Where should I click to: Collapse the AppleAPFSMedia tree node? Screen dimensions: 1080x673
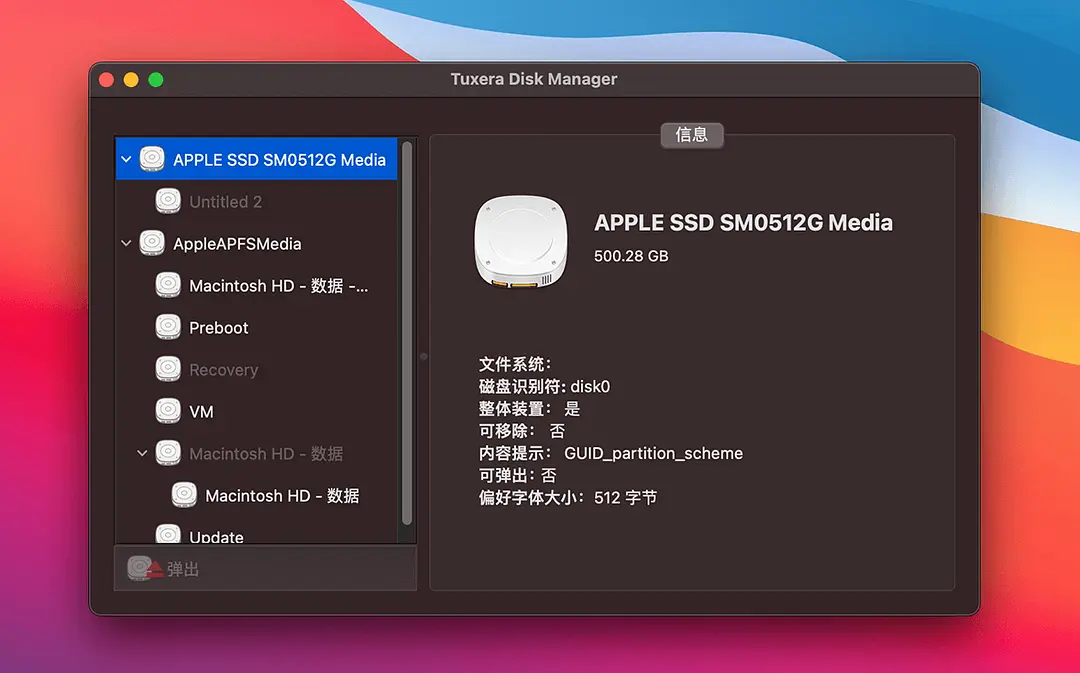(x=126, y=243)
